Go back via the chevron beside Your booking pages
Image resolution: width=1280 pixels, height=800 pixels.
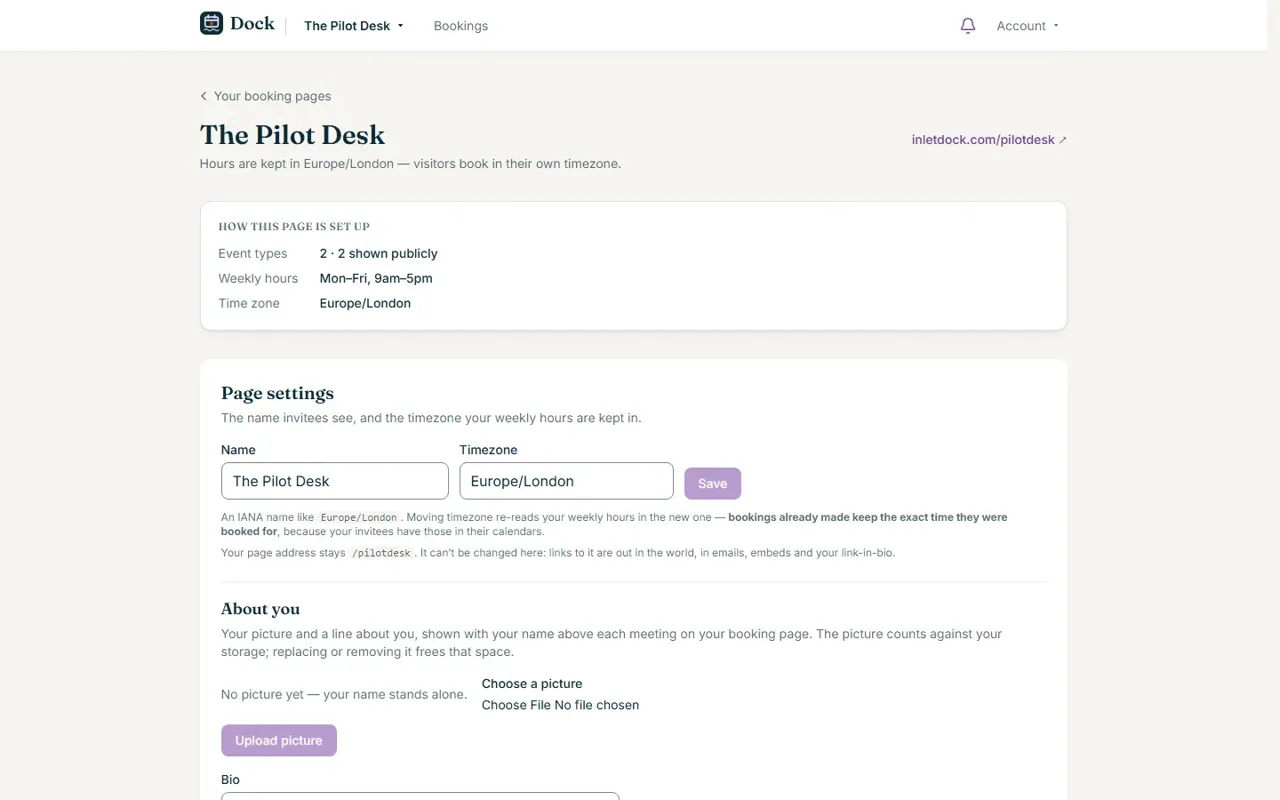204,96
